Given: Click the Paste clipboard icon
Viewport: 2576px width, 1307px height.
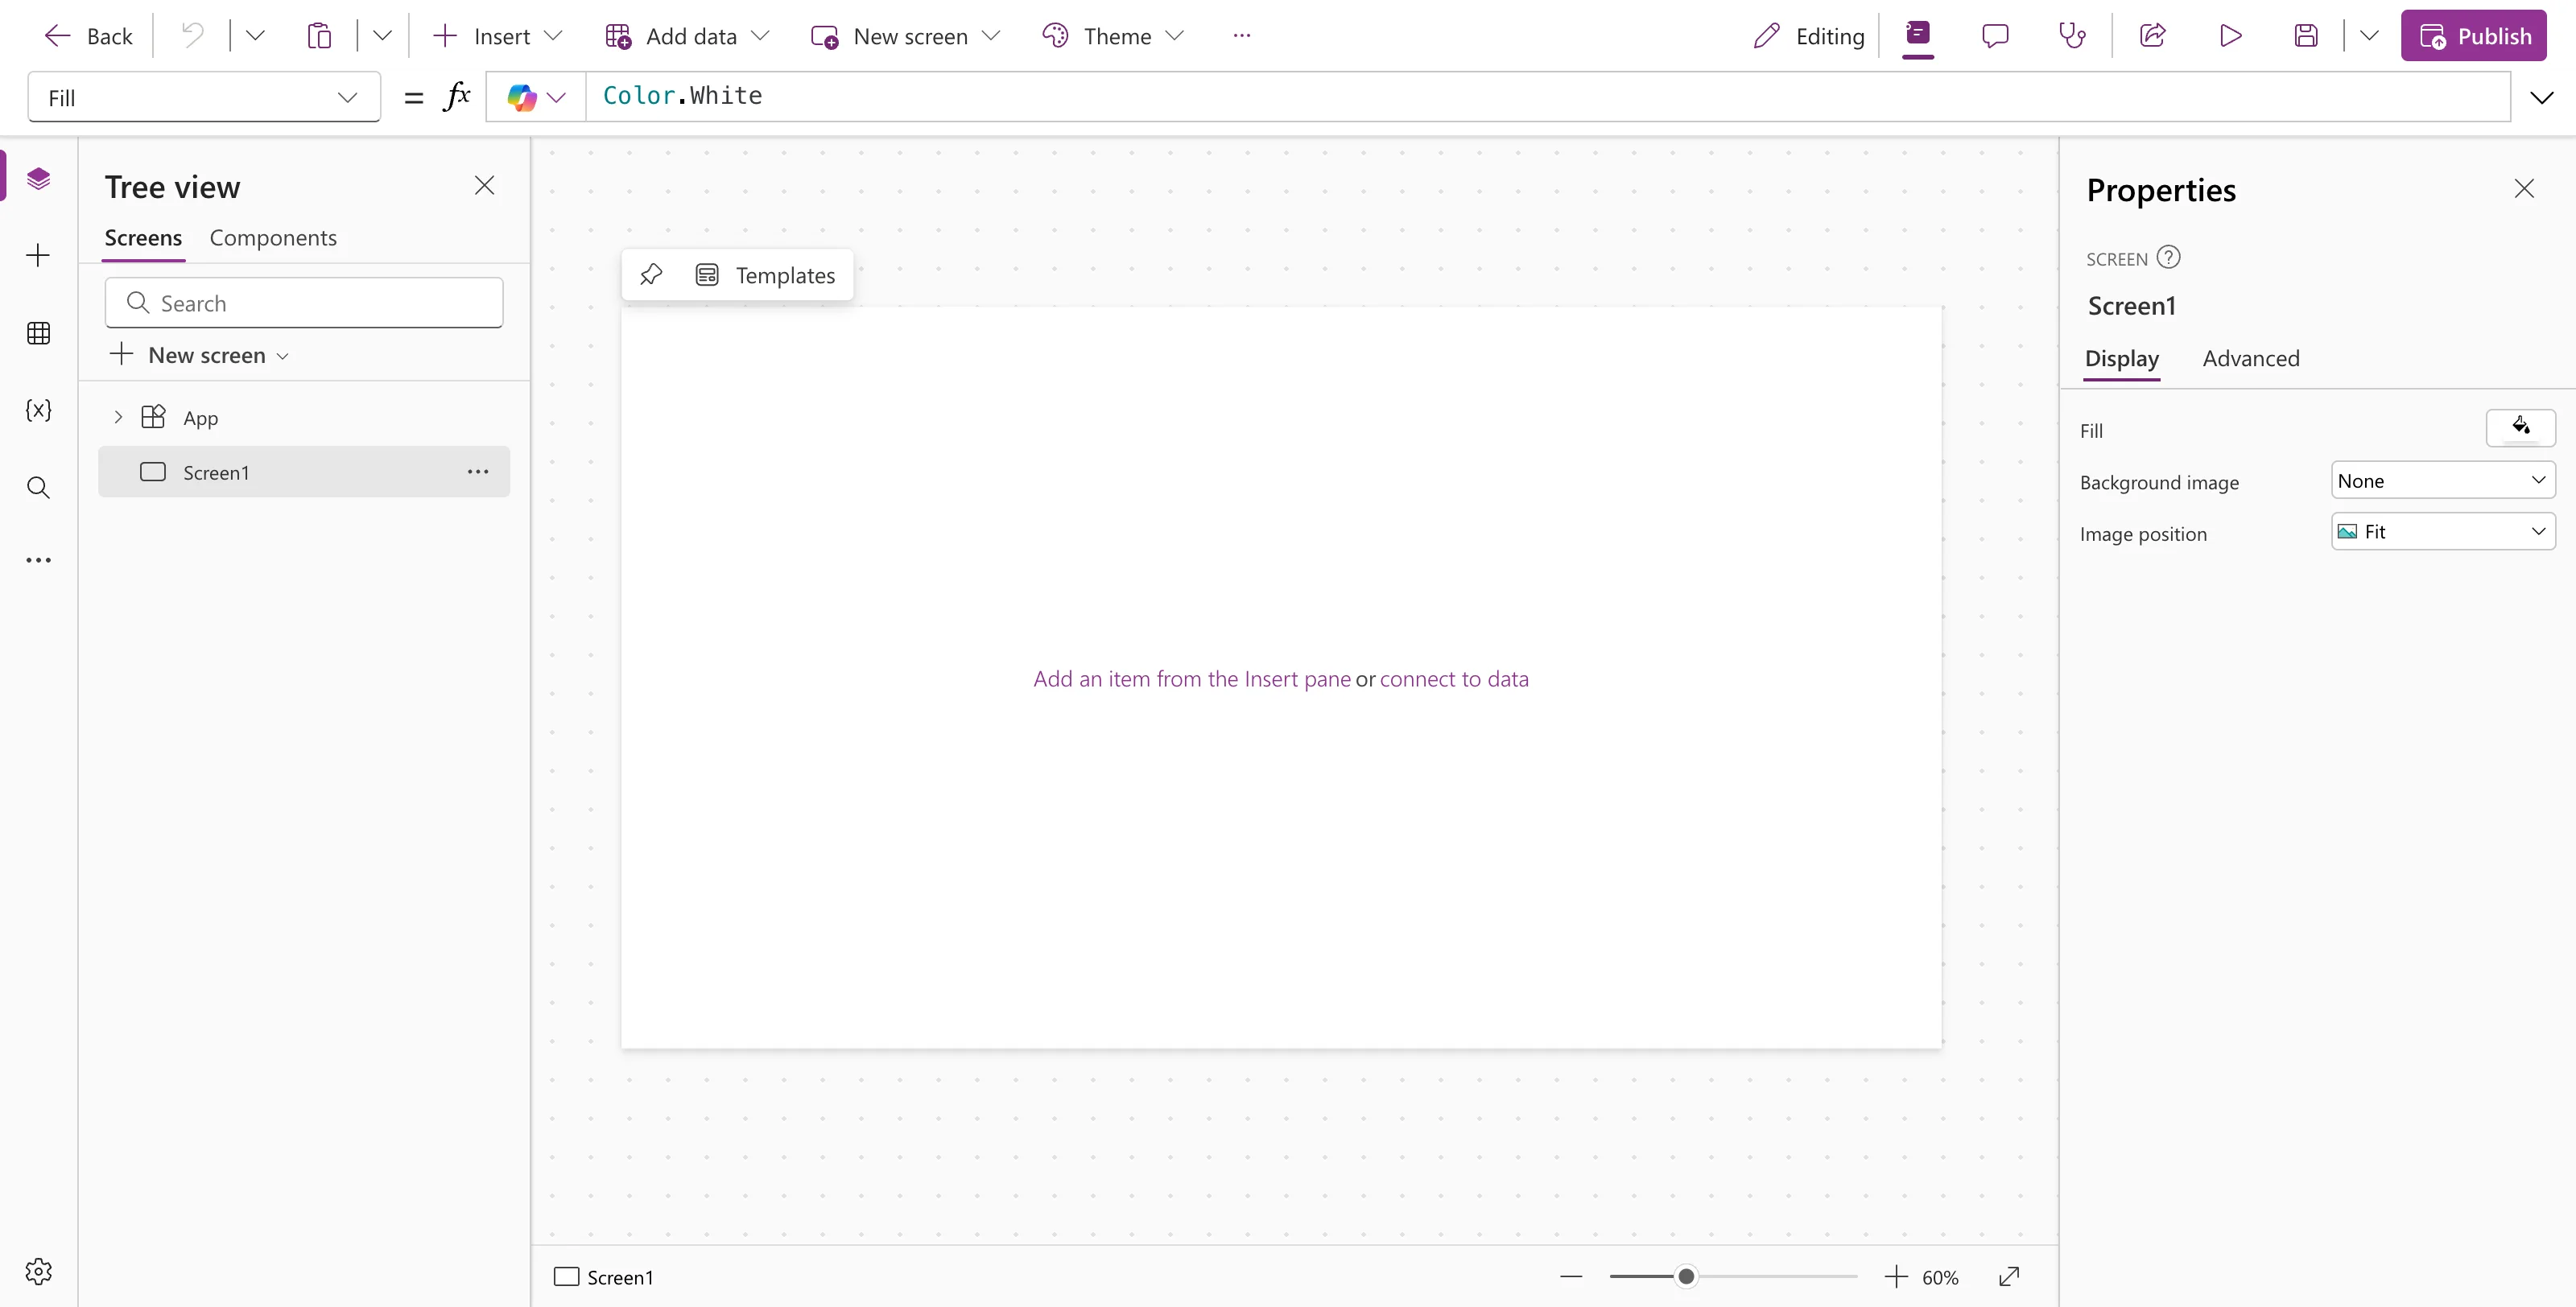Looking at the screenshot, I should coord(319,36).
